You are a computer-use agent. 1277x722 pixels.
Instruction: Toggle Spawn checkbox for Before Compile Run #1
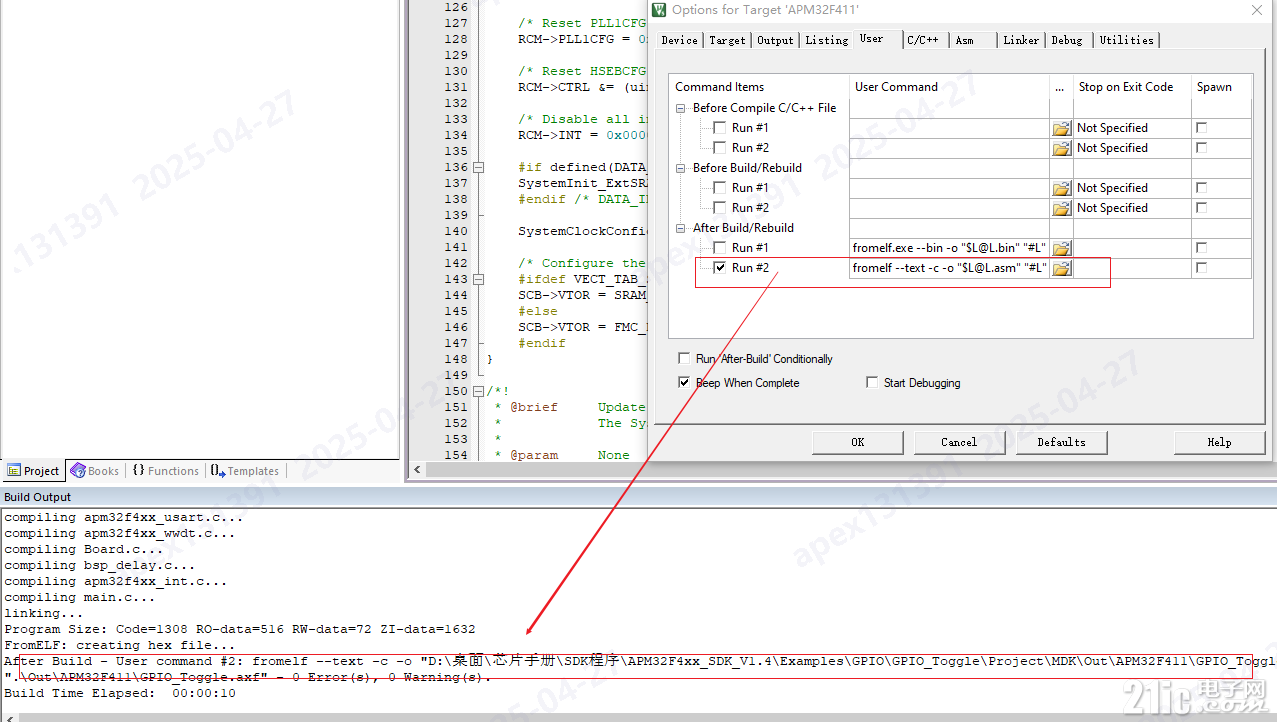pyautogui.click(x=1202, y=128)
